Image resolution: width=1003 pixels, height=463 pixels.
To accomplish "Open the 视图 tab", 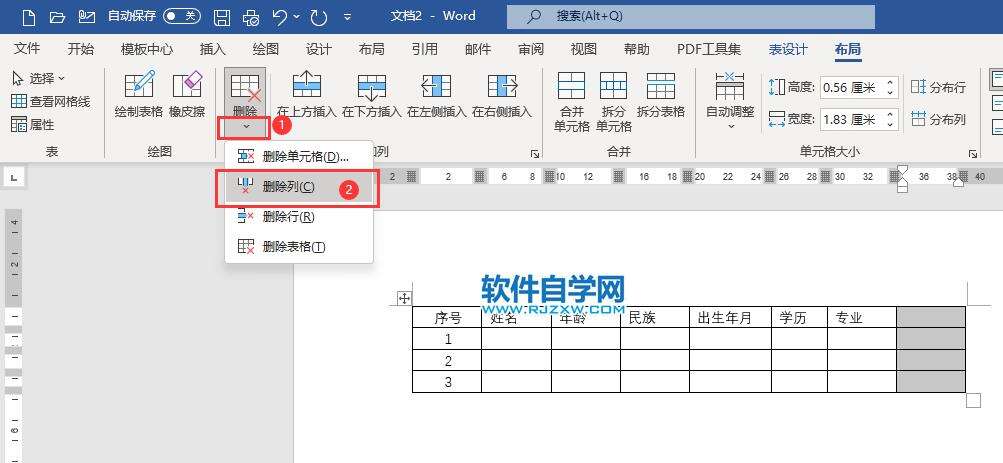I will click(583, 49).
